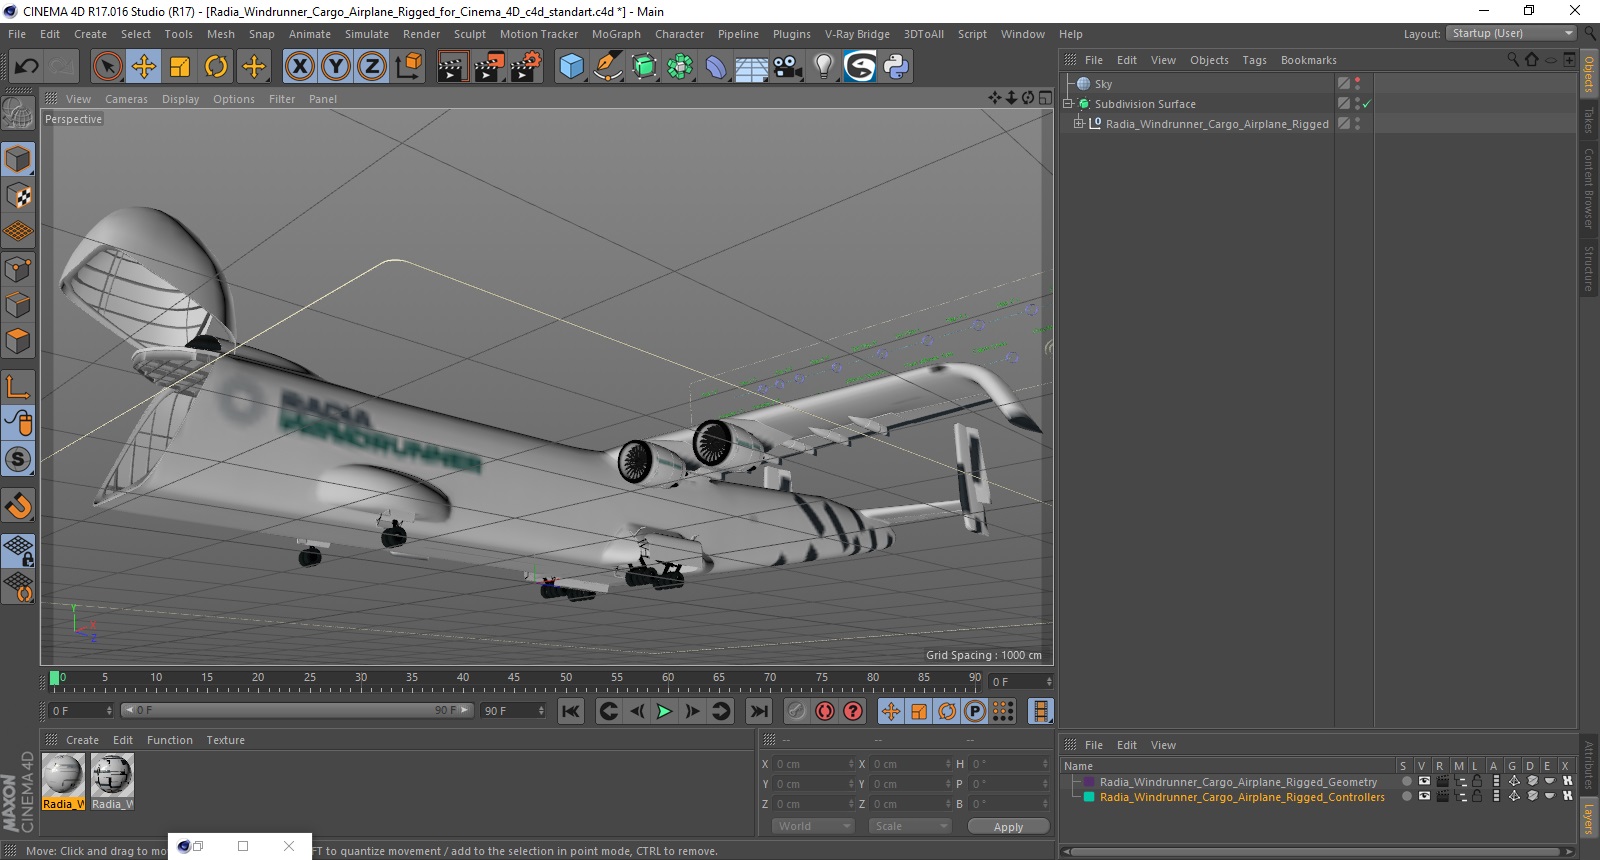Click the end frame 90 F field
This screenshot has width=1600, height=860.
(514, 711)
